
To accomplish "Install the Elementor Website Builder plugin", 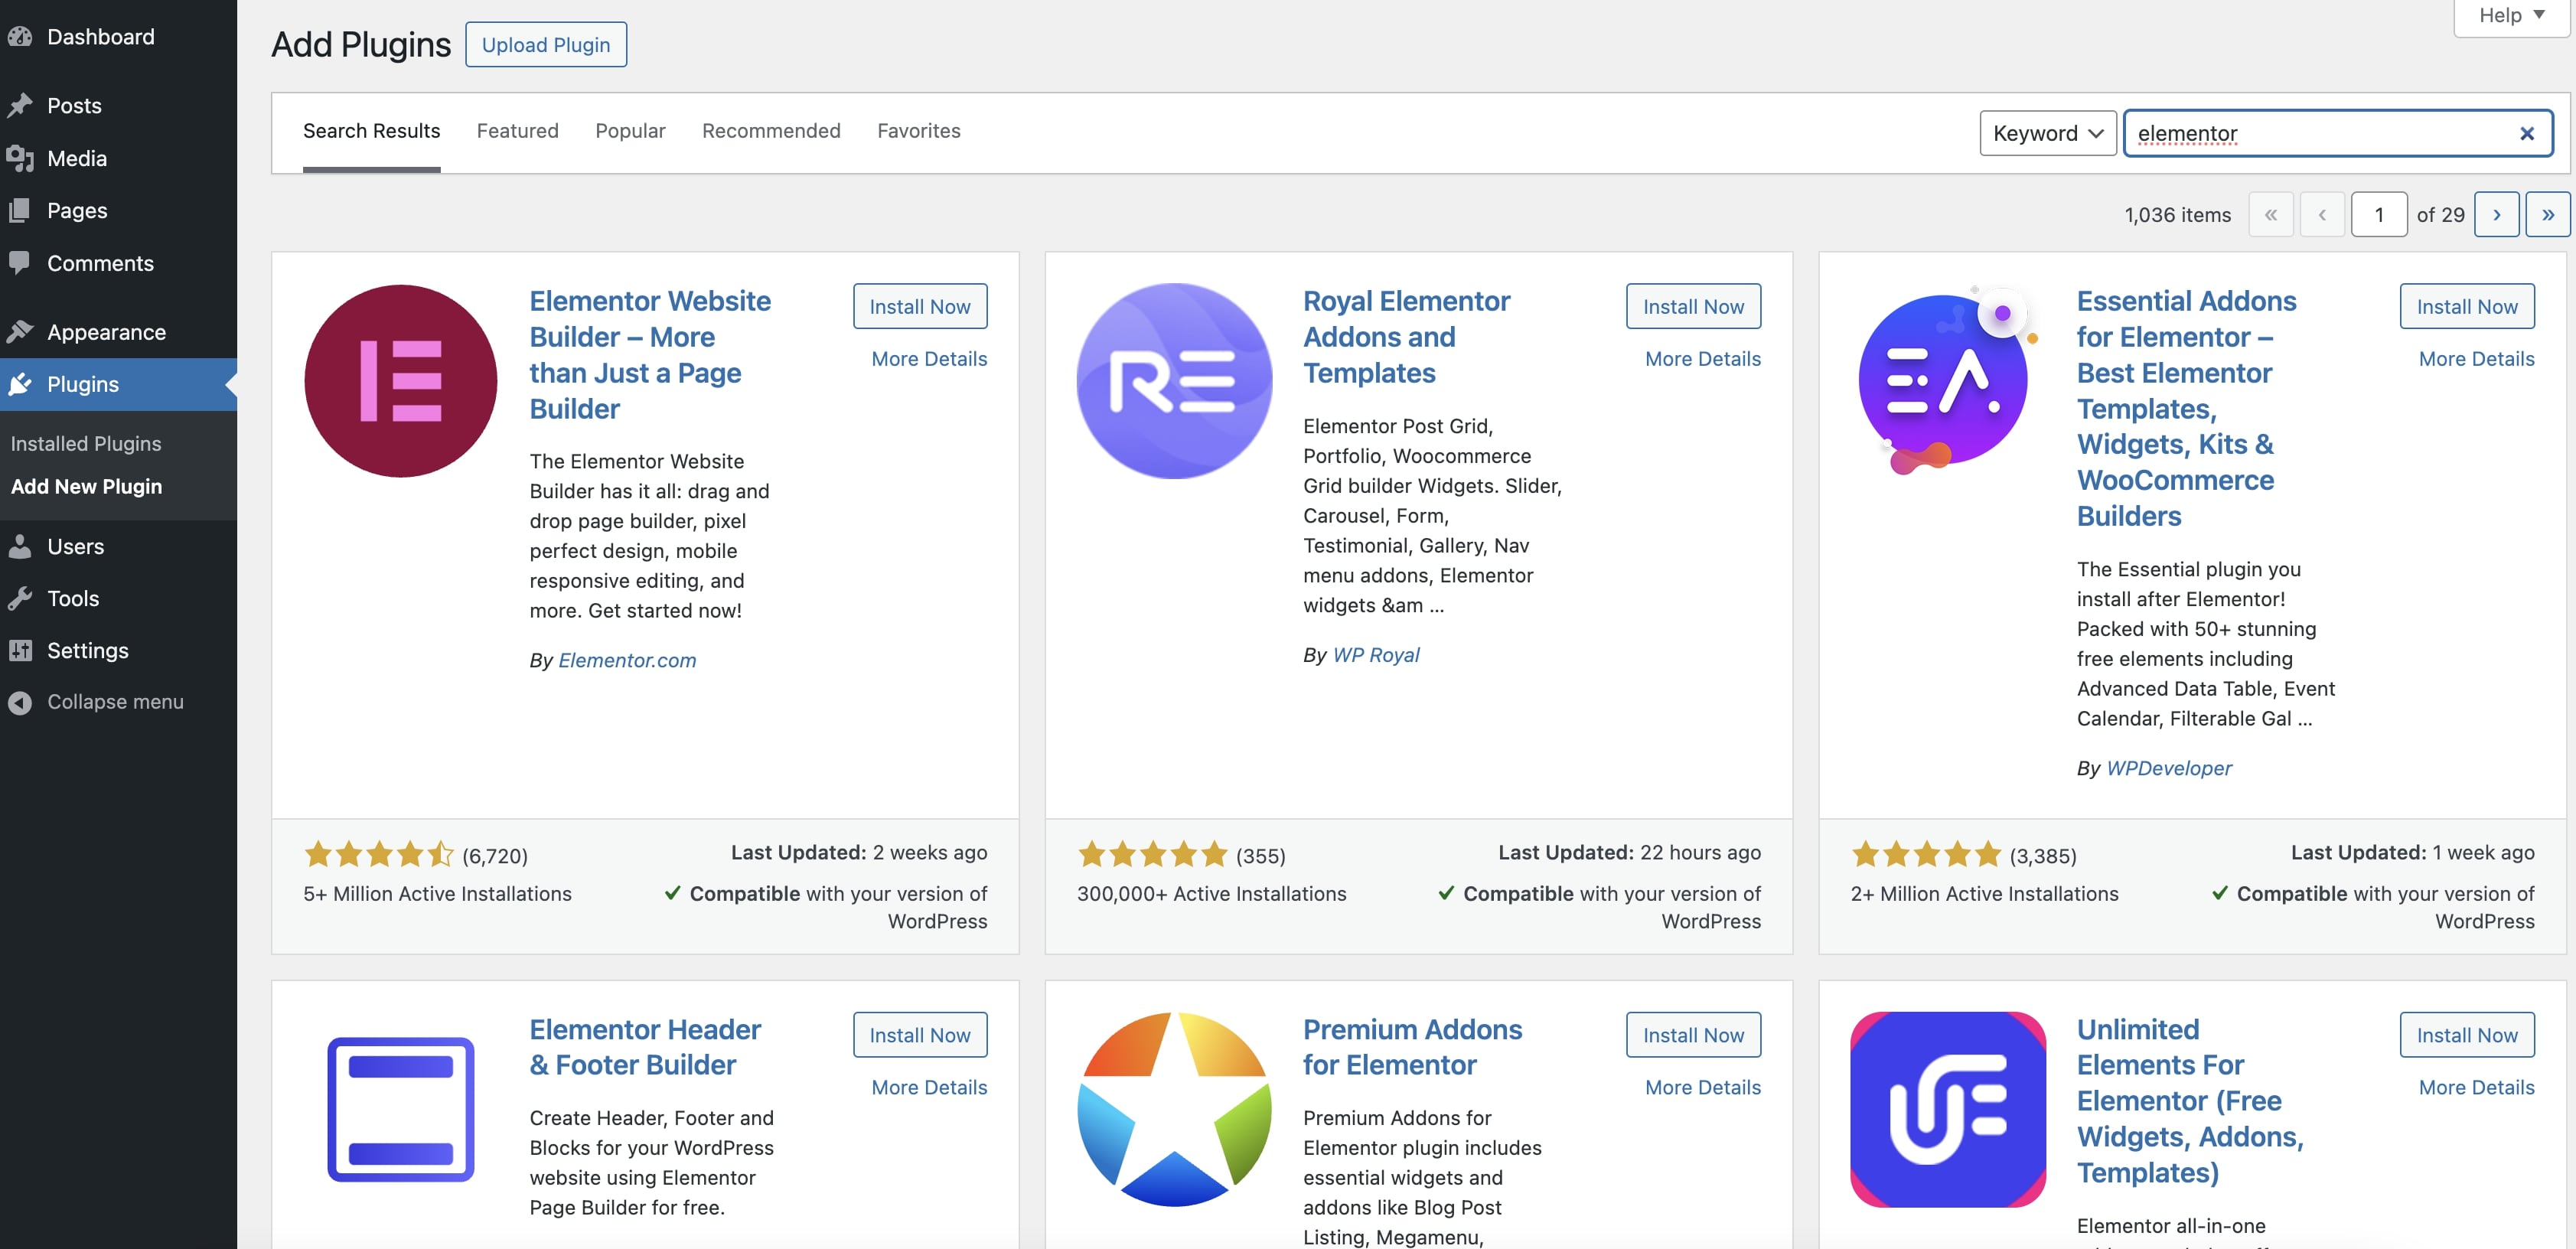I will pos(919,306).
